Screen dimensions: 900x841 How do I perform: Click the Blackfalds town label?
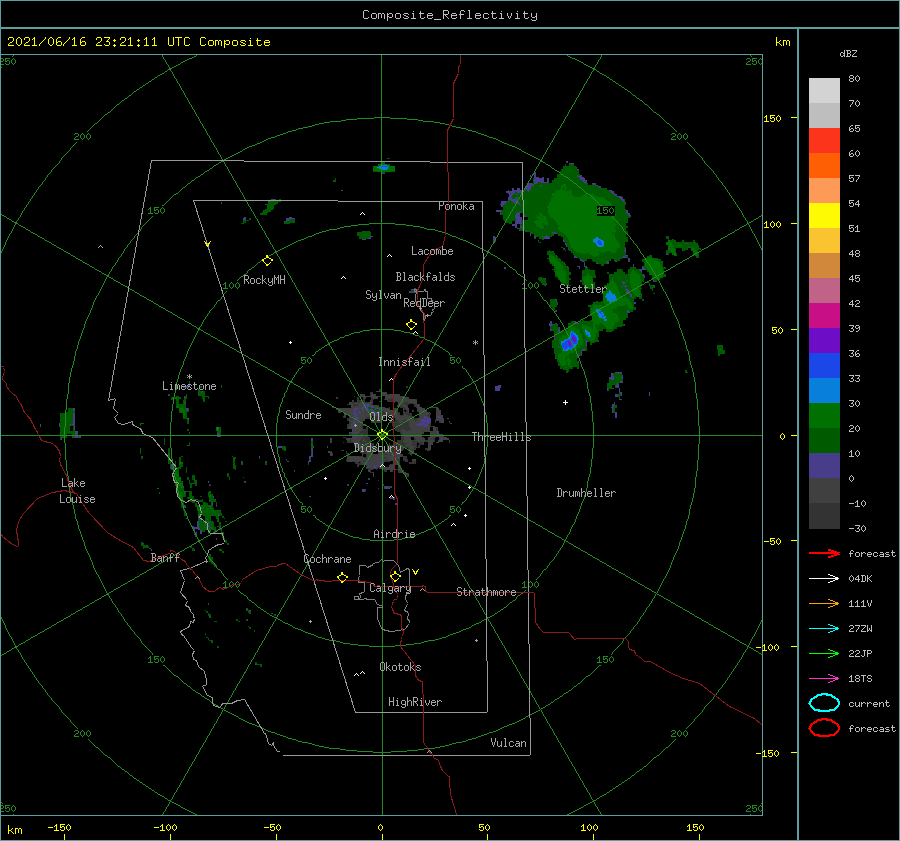click(x=425, y=277)
